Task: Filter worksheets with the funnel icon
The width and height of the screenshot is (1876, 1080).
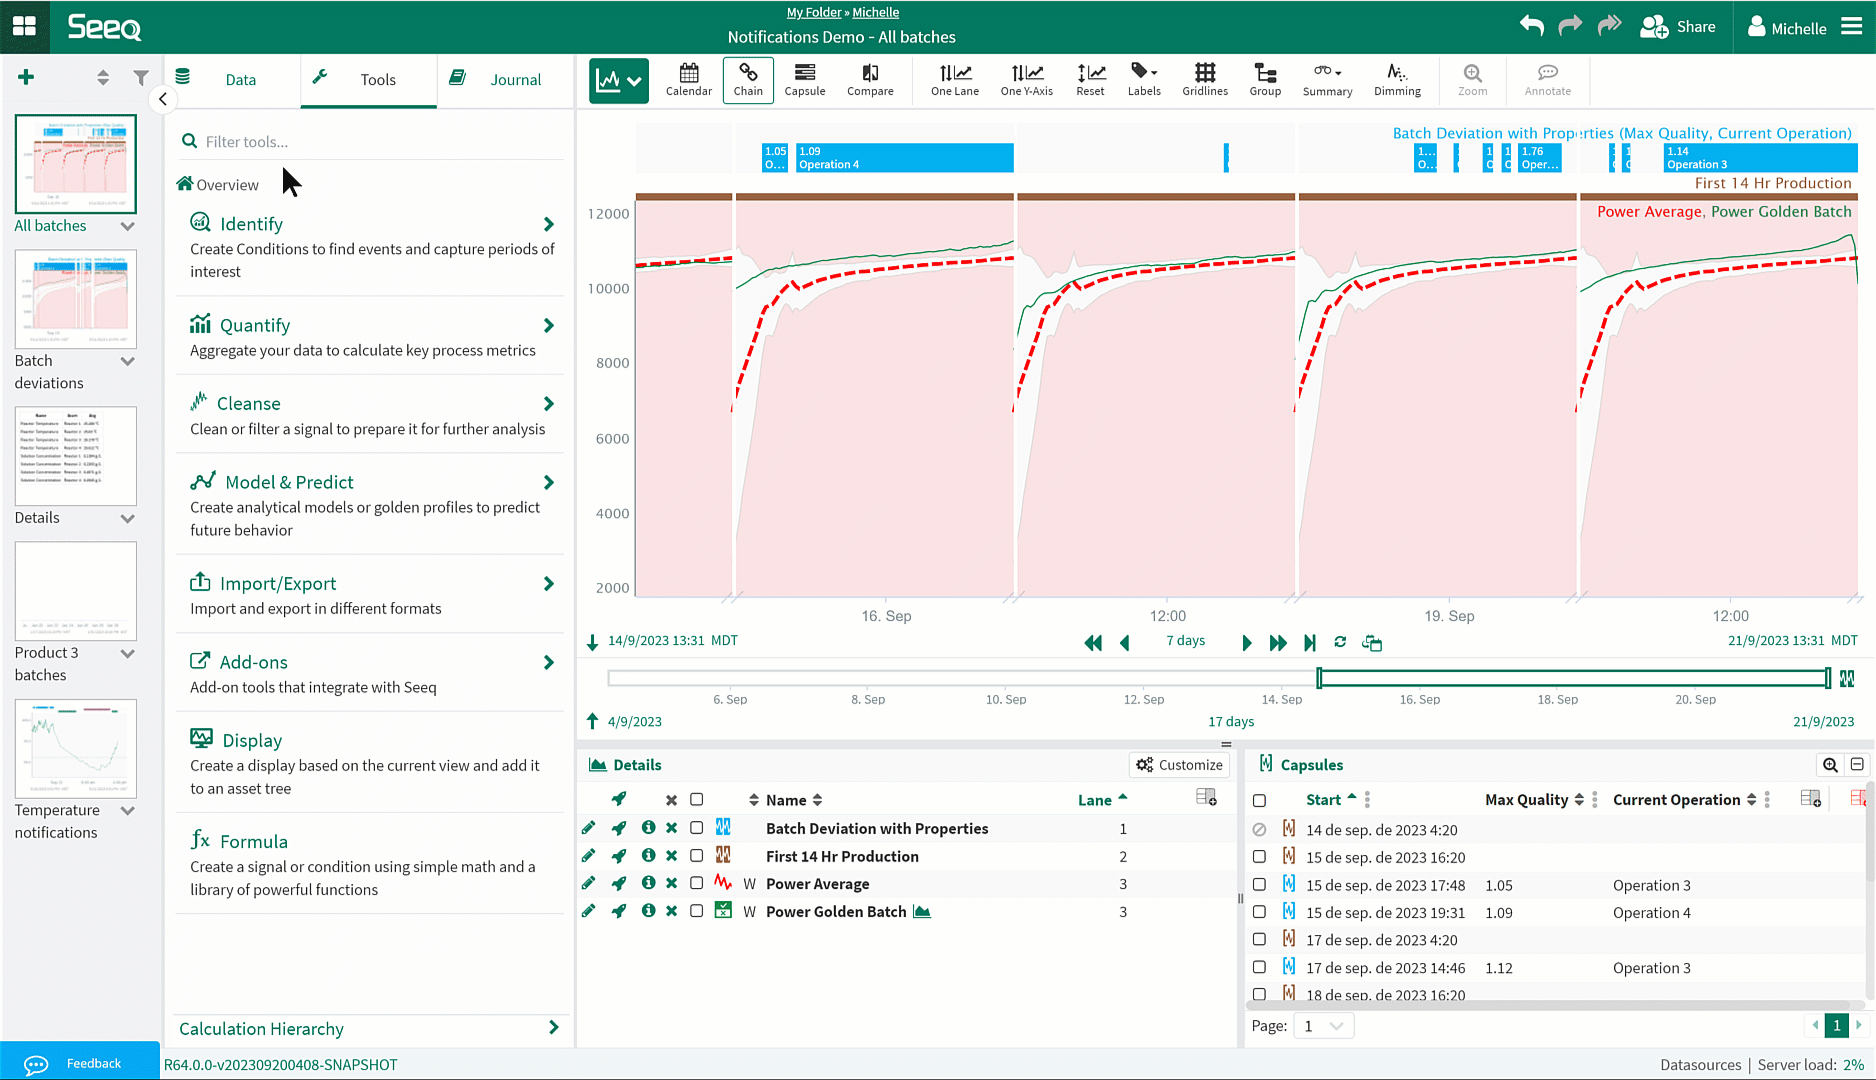Action: (x=141, y=77)
